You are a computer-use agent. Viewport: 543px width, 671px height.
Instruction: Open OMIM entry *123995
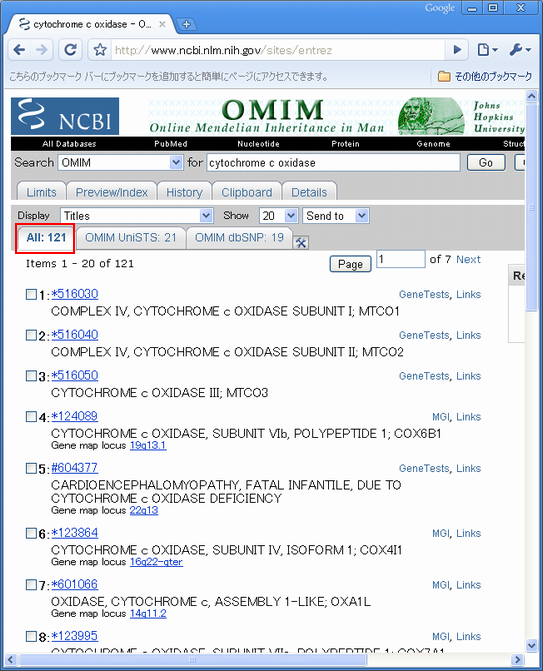tap(74, 636)
